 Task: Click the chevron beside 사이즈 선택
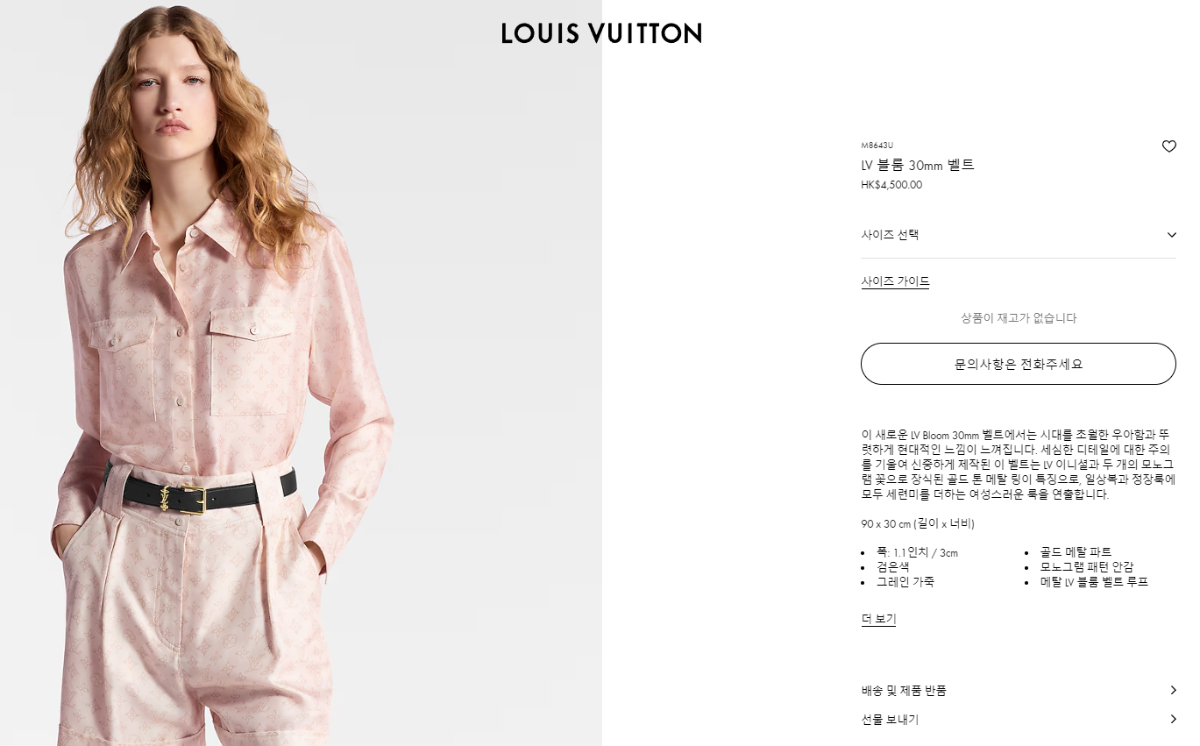(1171, 235)
